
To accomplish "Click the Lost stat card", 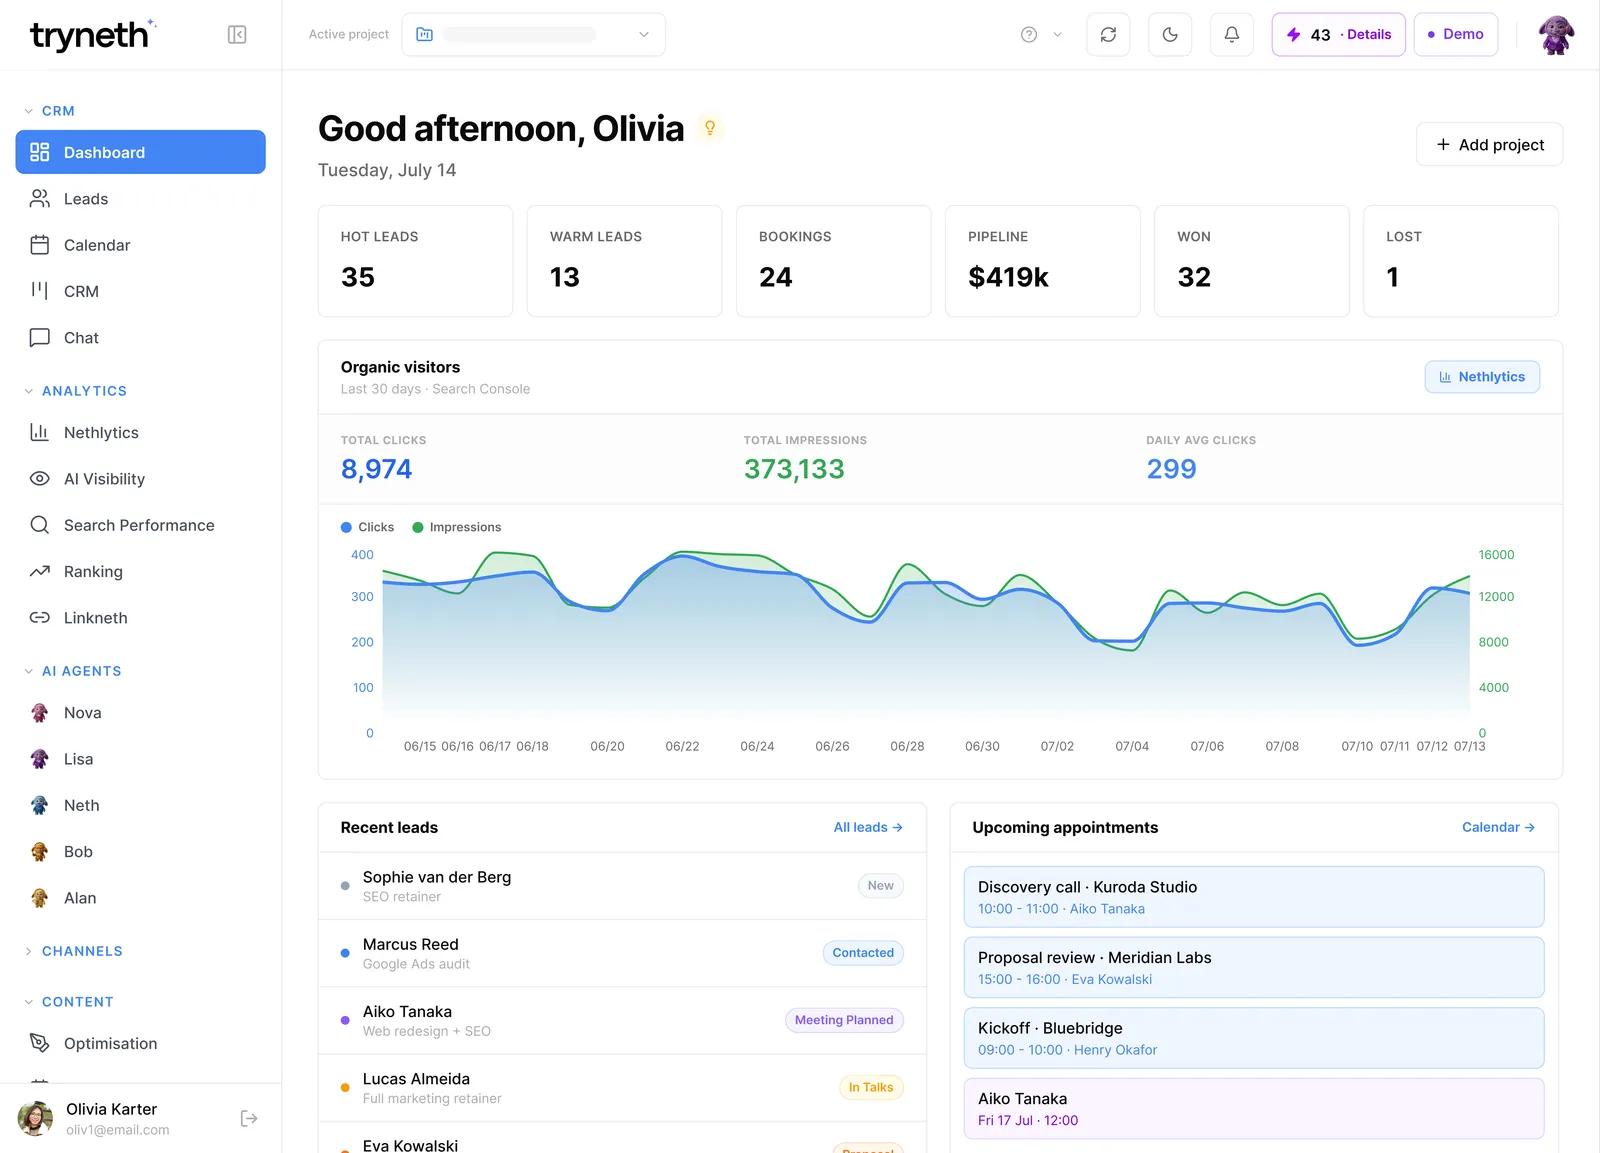I will (1460, 261).
